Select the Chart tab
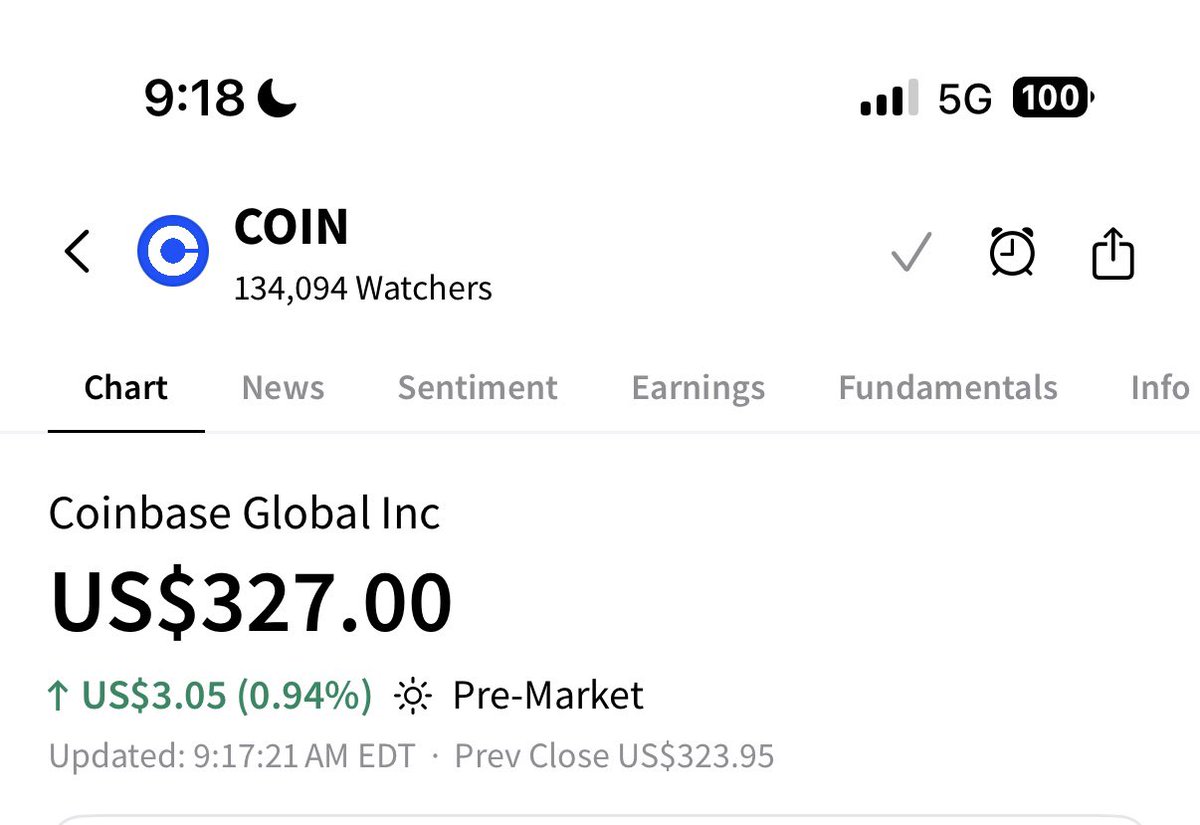The image size is (1200, 825). point(126,388)
